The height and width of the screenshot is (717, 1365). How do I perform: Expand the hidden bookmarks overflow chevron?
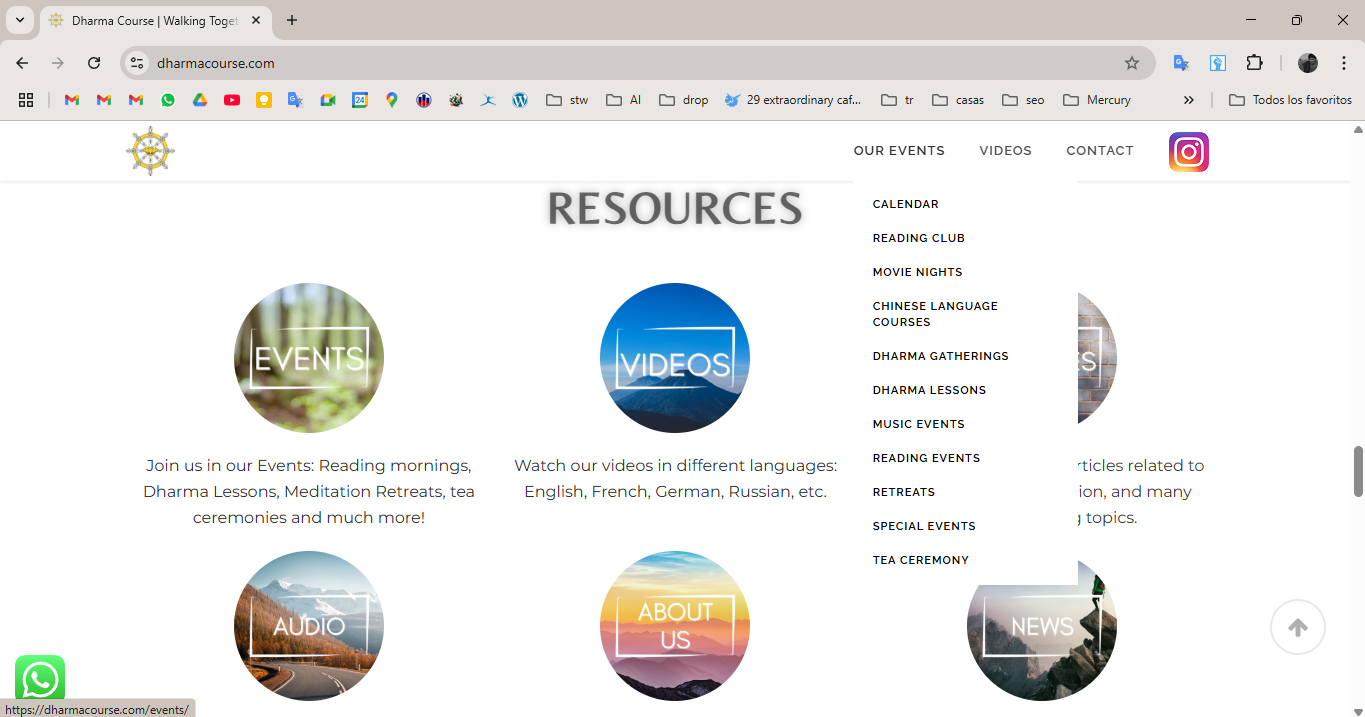pyautogui.click(x=1188, y=100)
